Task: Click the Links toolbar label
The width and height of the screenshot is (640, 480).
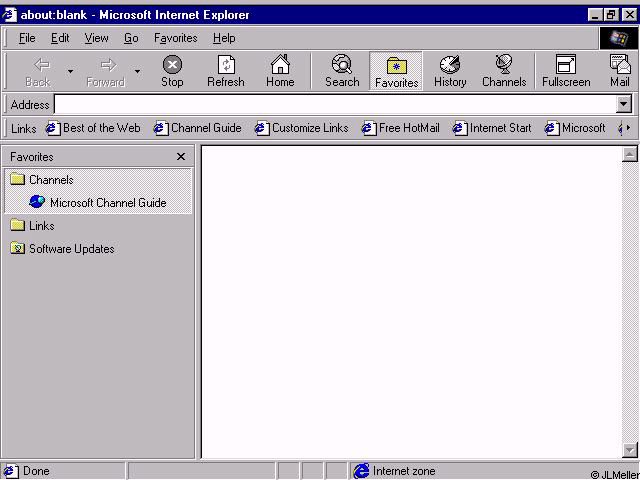Action: click(x=24, y=129)
